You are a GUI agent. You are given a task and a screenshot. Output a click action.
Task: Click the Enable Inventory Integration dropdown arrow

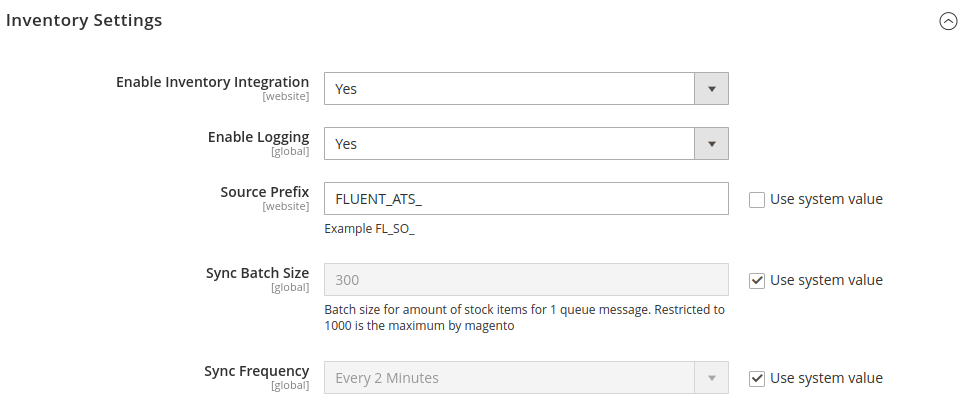[x=711, y=89]
